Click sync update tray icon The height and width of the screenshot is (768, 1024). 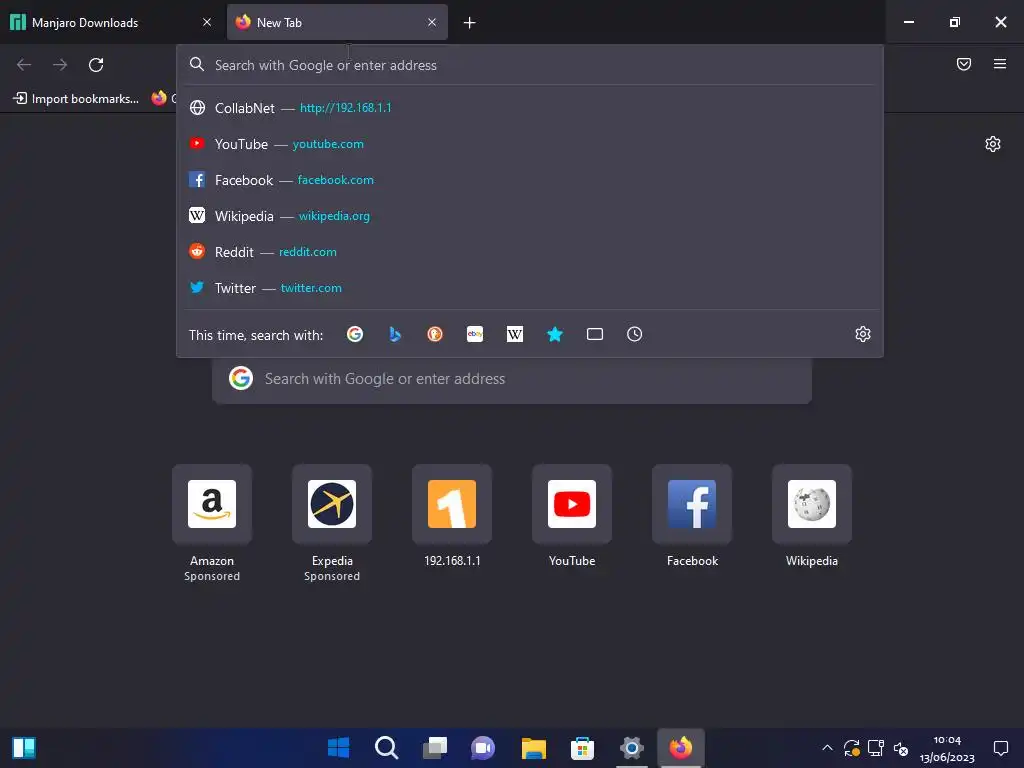(851, 748)
